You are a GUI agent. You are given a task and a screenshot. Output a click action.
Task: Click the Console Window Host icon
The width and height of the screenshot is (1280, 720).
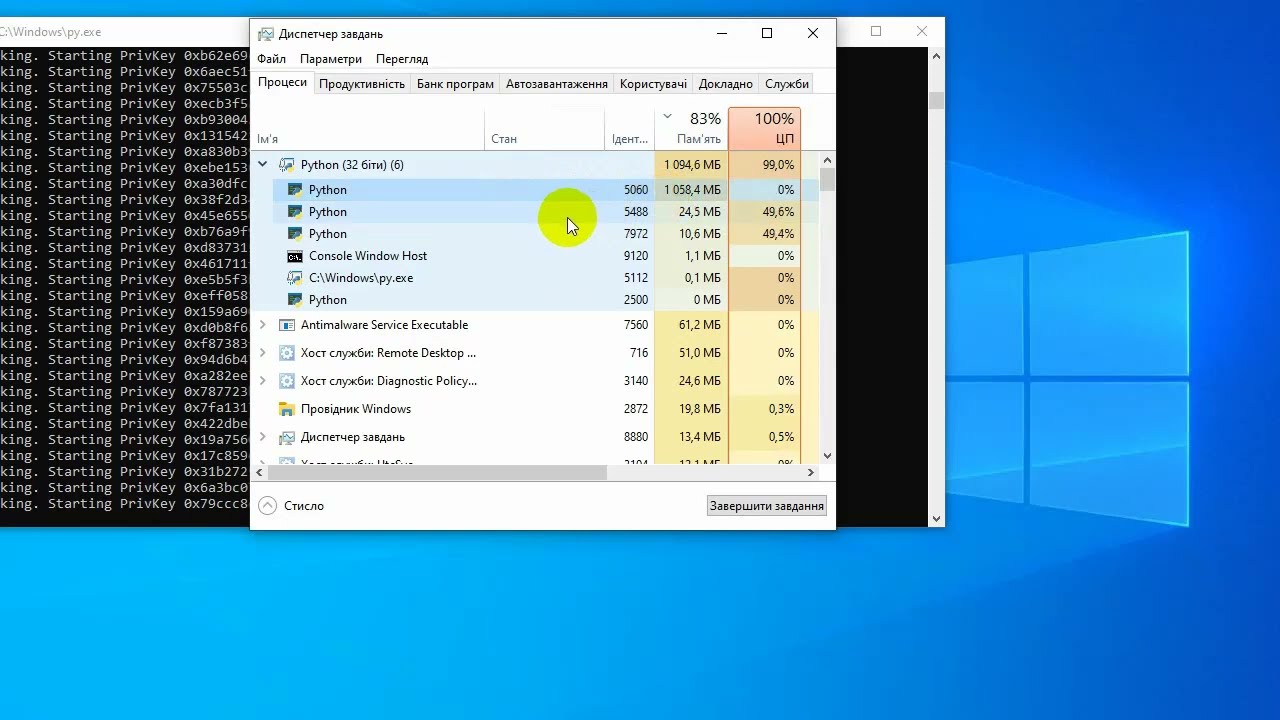[x=295, y=256]
